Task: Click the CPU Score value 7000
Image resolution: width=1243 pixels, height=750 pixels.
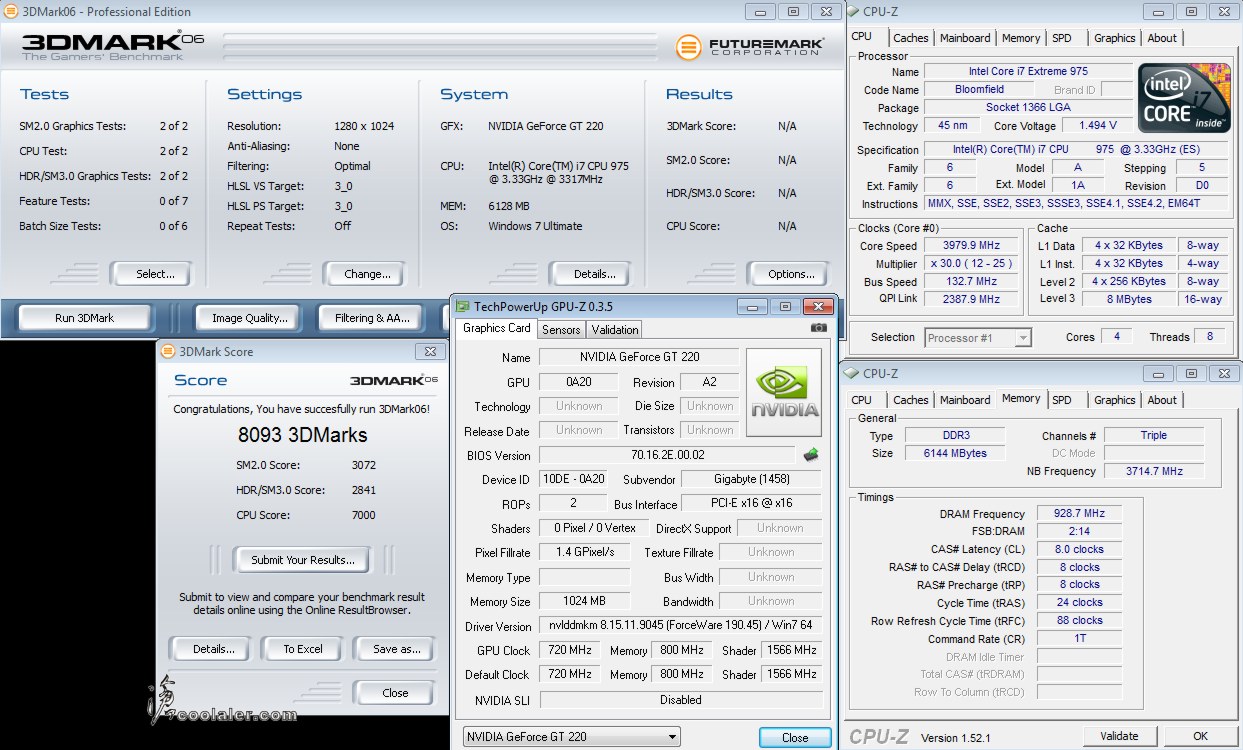Action: 364,515
